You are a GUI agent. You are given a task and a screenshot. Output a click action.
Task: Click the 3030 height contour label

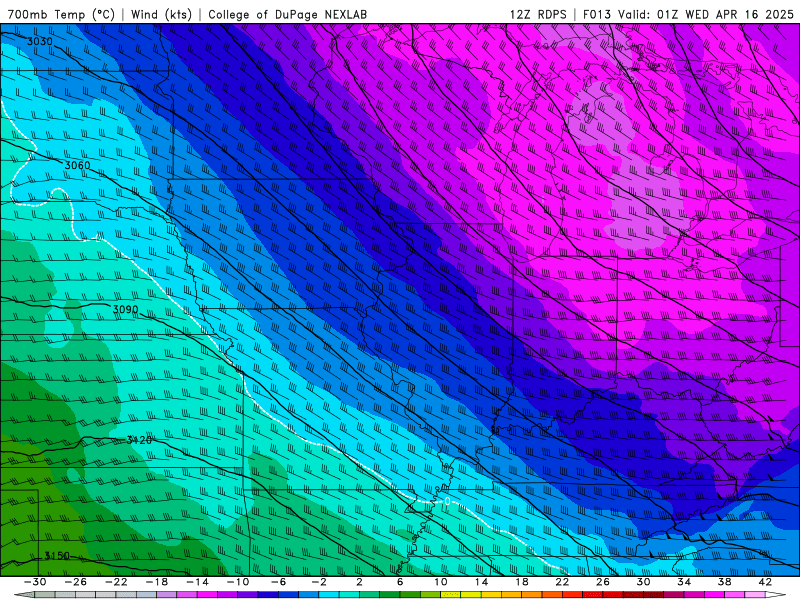(39, 41)
